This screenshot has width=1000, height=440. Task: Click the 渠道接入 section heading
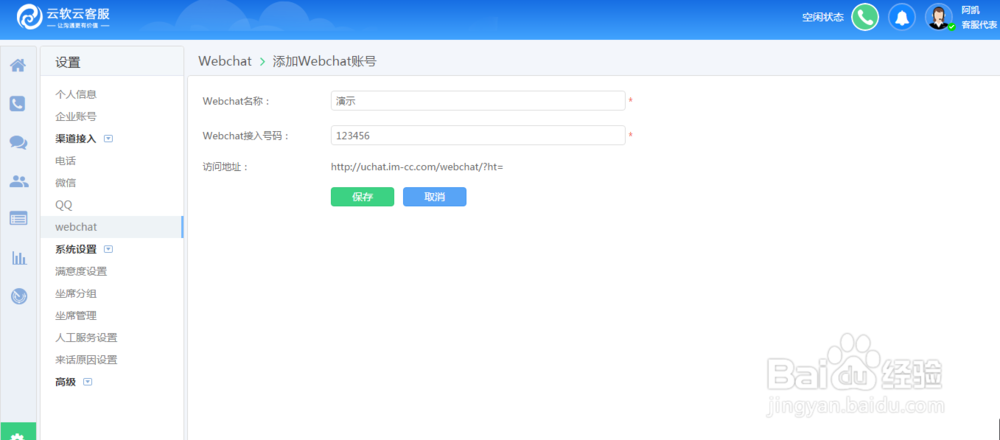tap(76, 138)
